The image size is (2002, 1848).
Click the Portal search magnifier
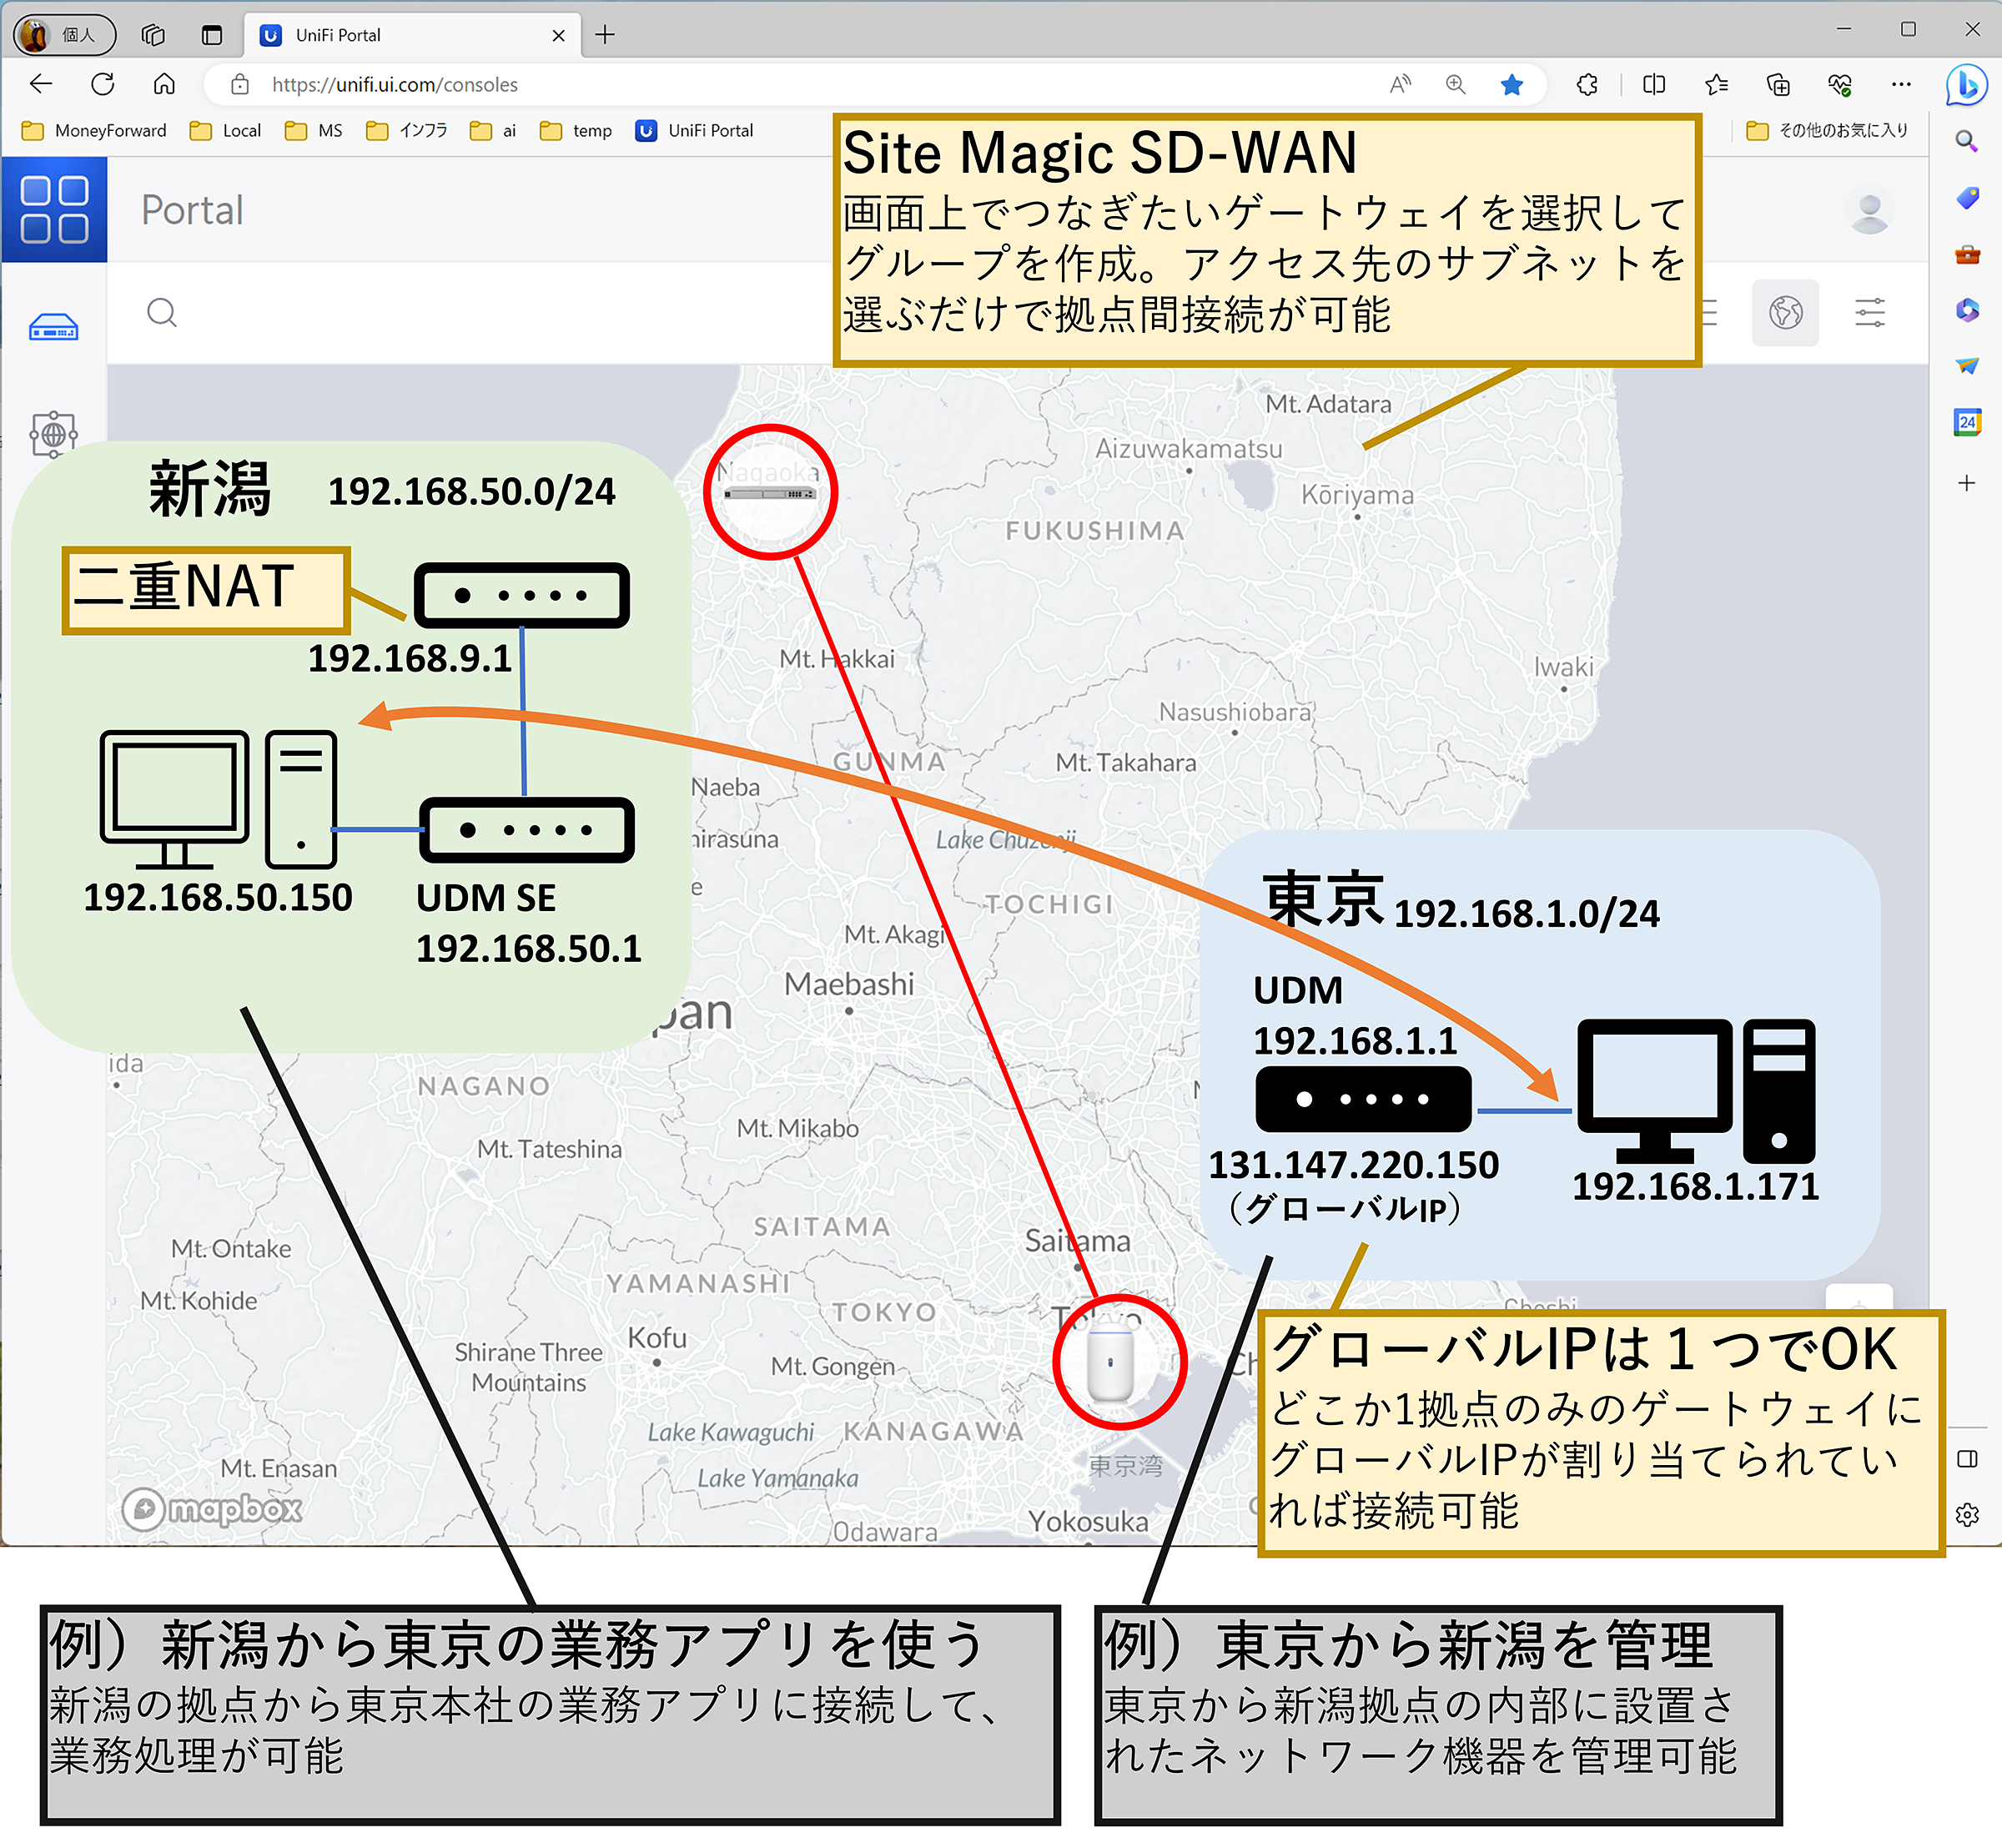tap(162, 313)
